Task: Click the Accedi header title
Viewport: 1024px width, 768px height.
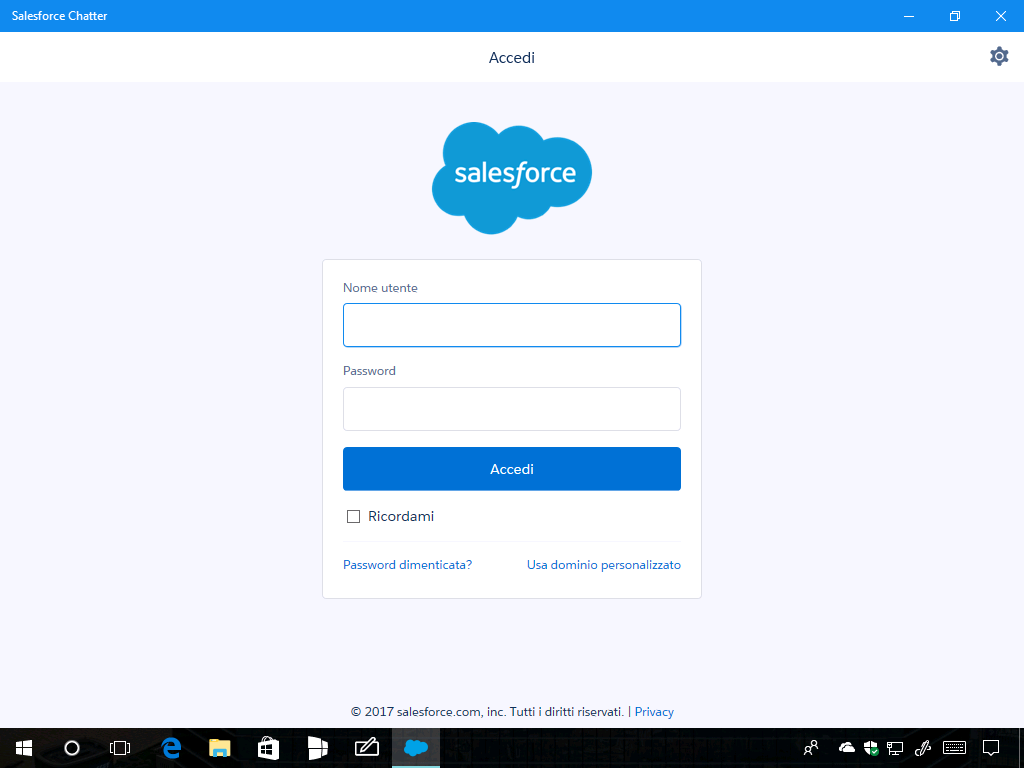Action: point(512,57)
